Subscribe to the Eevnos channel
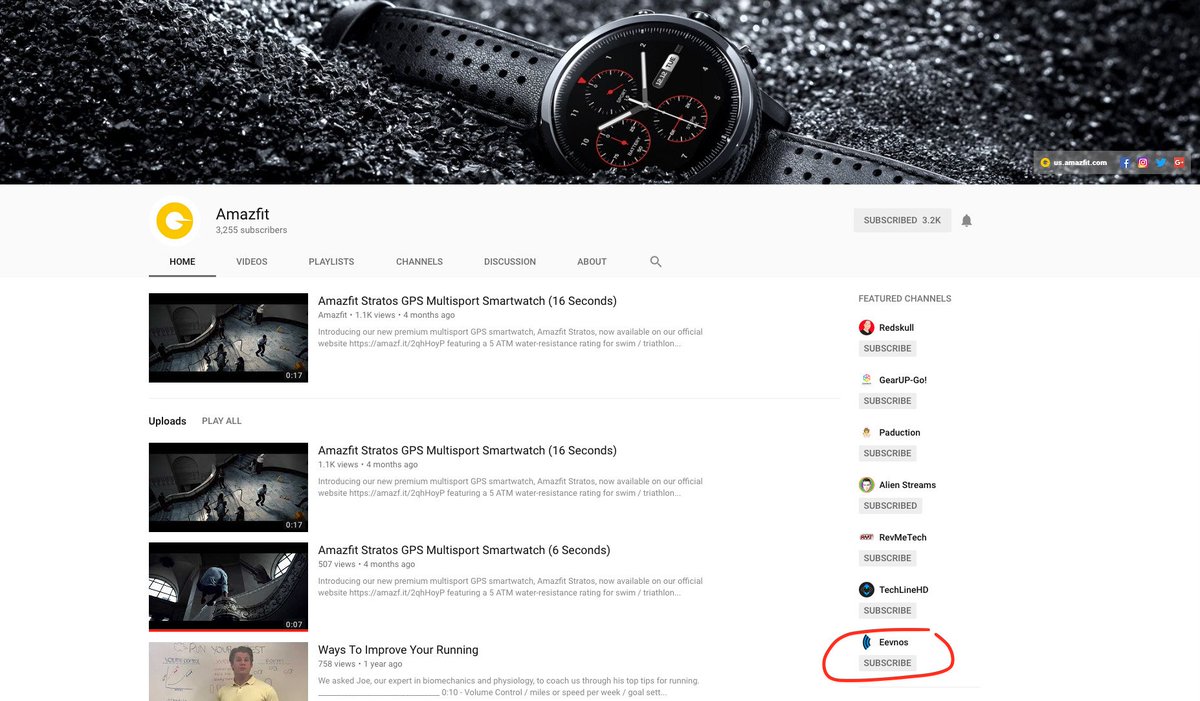 887,663
